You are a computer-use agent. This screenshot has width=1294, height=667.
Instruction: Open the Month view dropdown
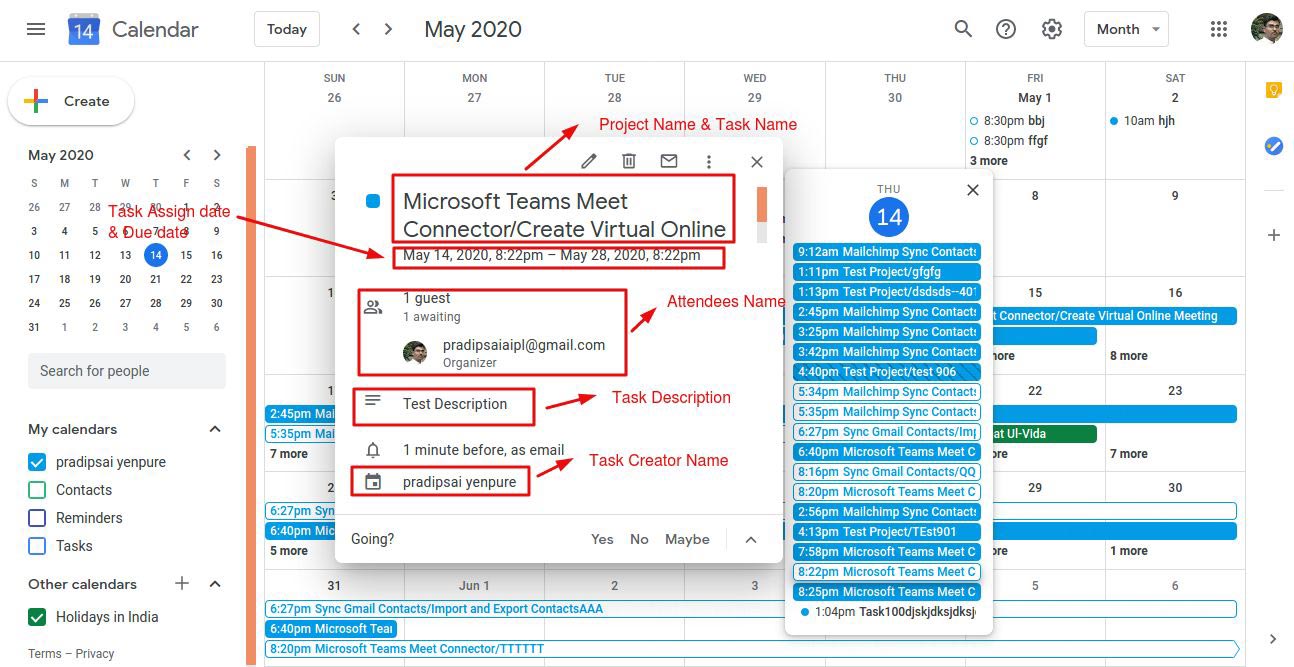1126,29
